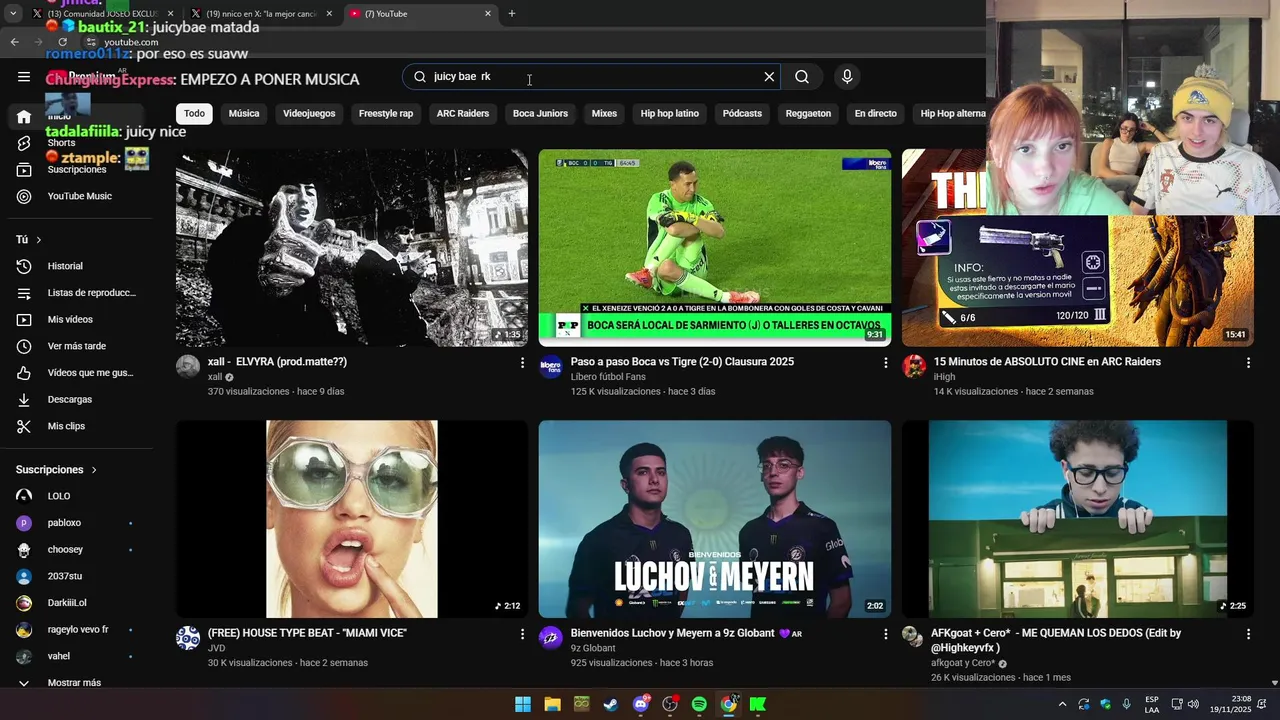Select the Freestyle rap chip
Viewport: 1280px width, 720px height.
(x=386, y=113)
